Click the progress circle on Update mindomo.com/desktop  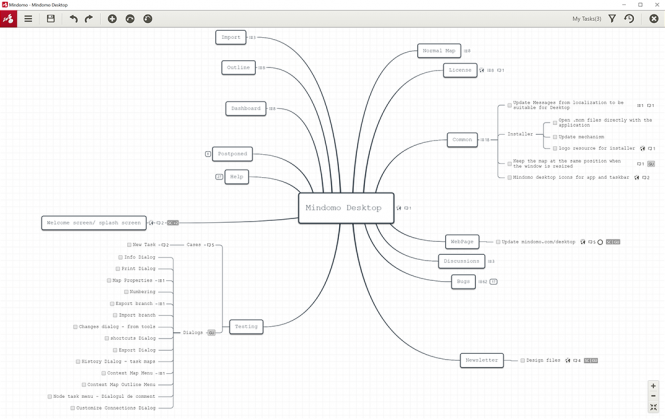[600, 242]
